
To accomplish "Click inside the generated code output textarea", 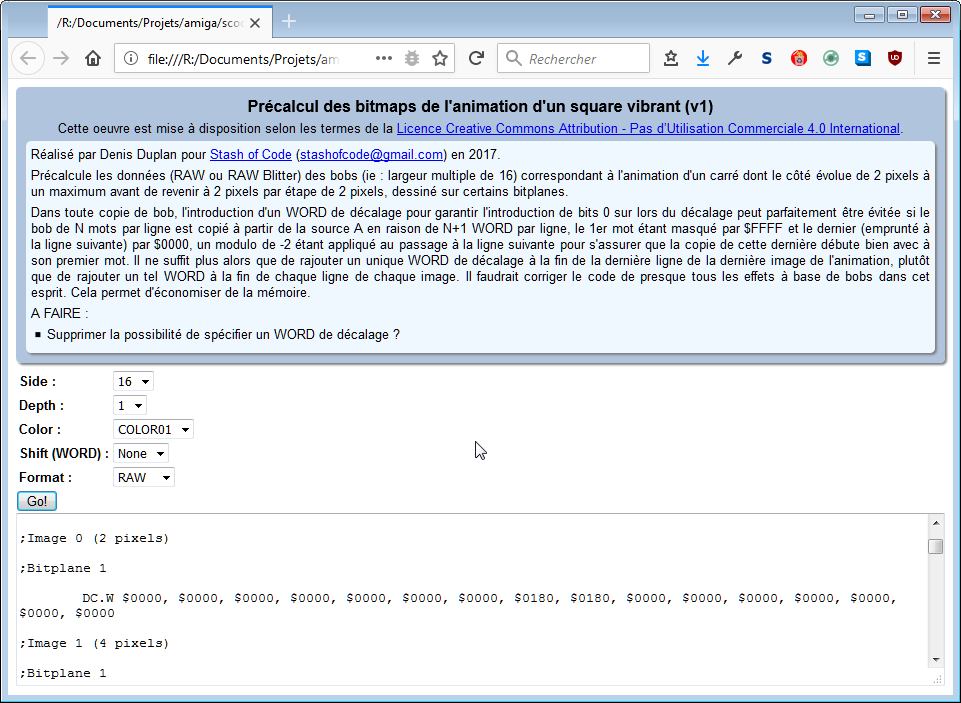I will pyautogui.click(x=472, y=599).
